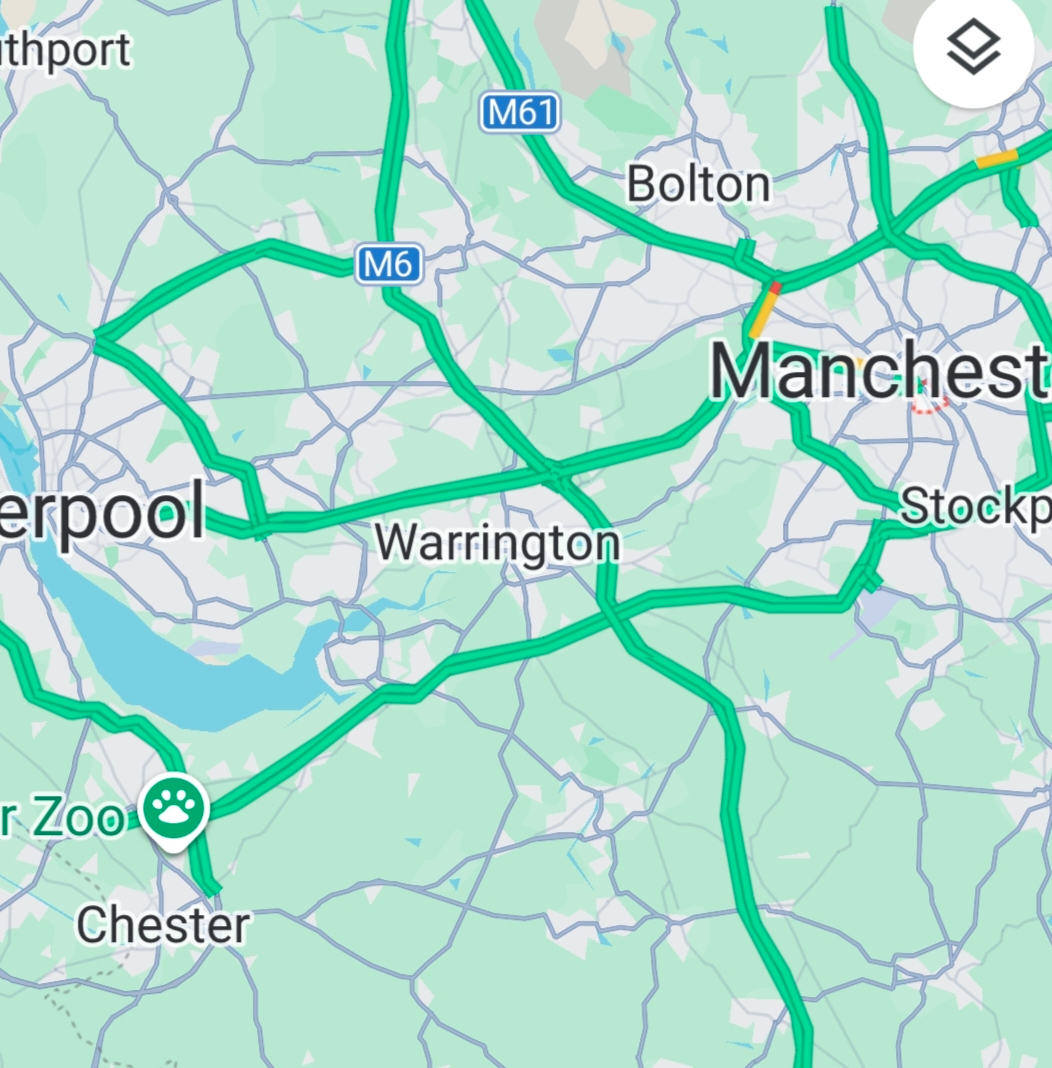Image resolution: width=1052 pixels, height=1068 pixels.
Task: Select the M61 motorway shield
Action: click(x=520, y=112)
